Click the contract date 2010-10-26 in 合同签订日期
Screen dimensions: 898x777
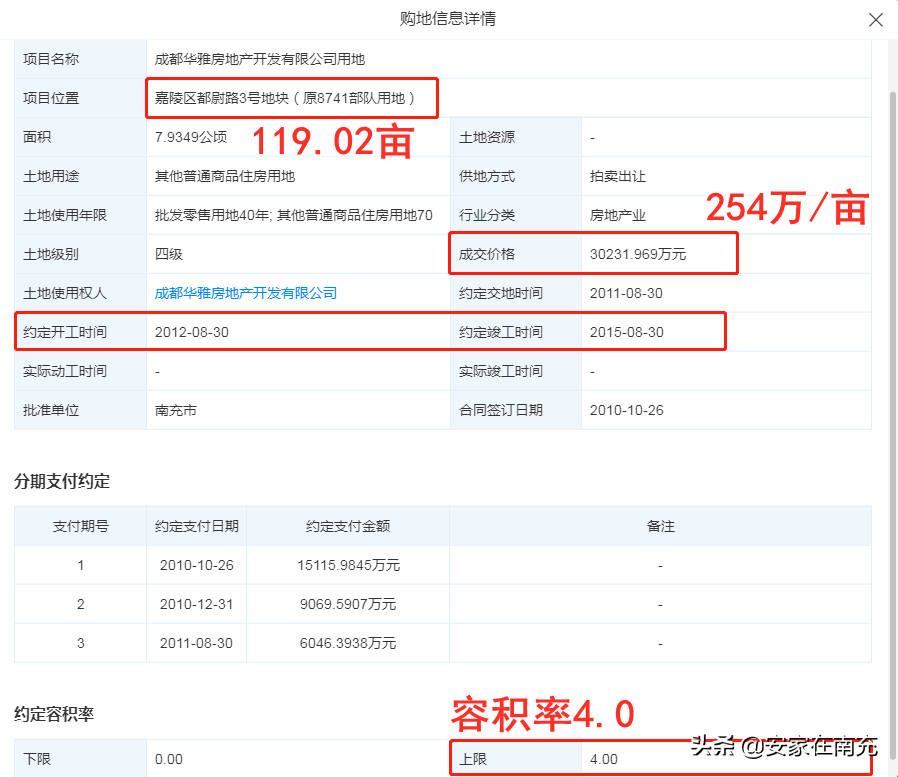tap(626, 410)
